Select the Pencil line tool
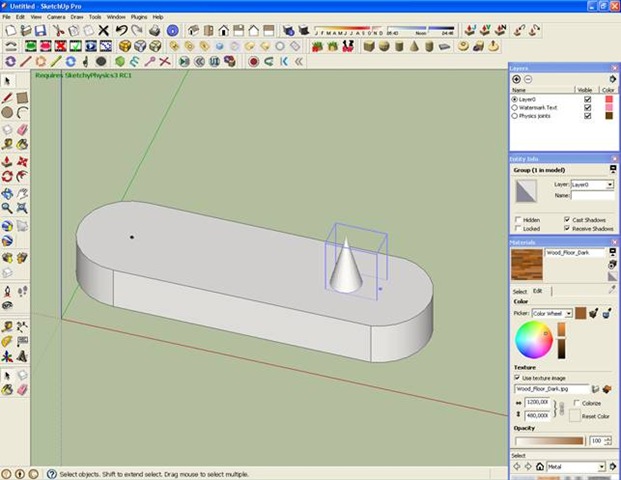This screenshot has height=480, width=621. pyautogui.click(x=8, y=98)
